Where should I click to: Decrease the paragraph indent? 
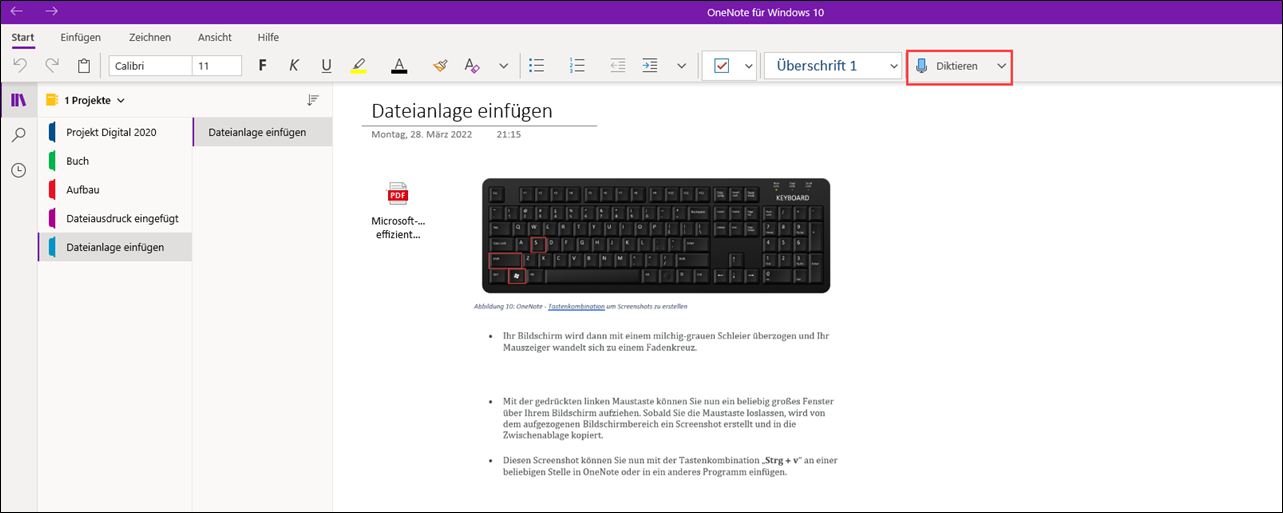[x=617, y=65]
